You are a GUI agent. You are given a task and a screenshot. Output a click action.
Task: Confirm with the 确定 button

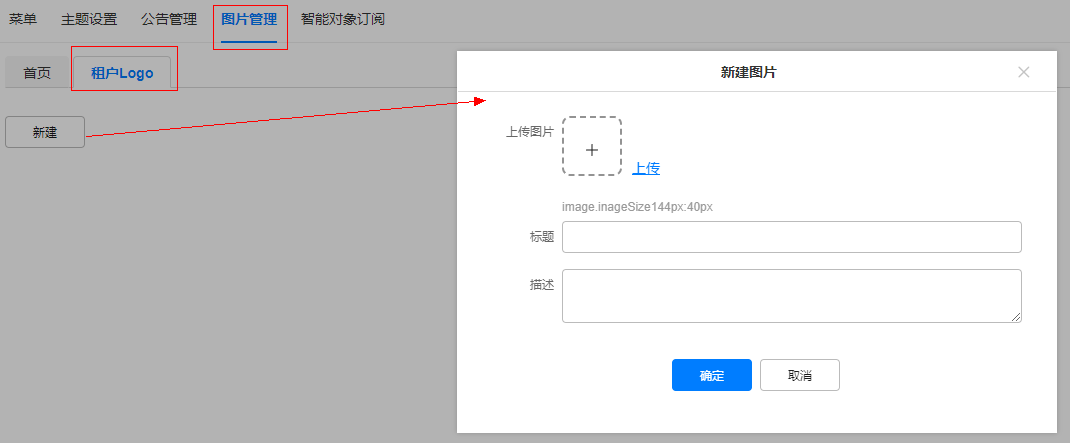(x=712, y=375)
